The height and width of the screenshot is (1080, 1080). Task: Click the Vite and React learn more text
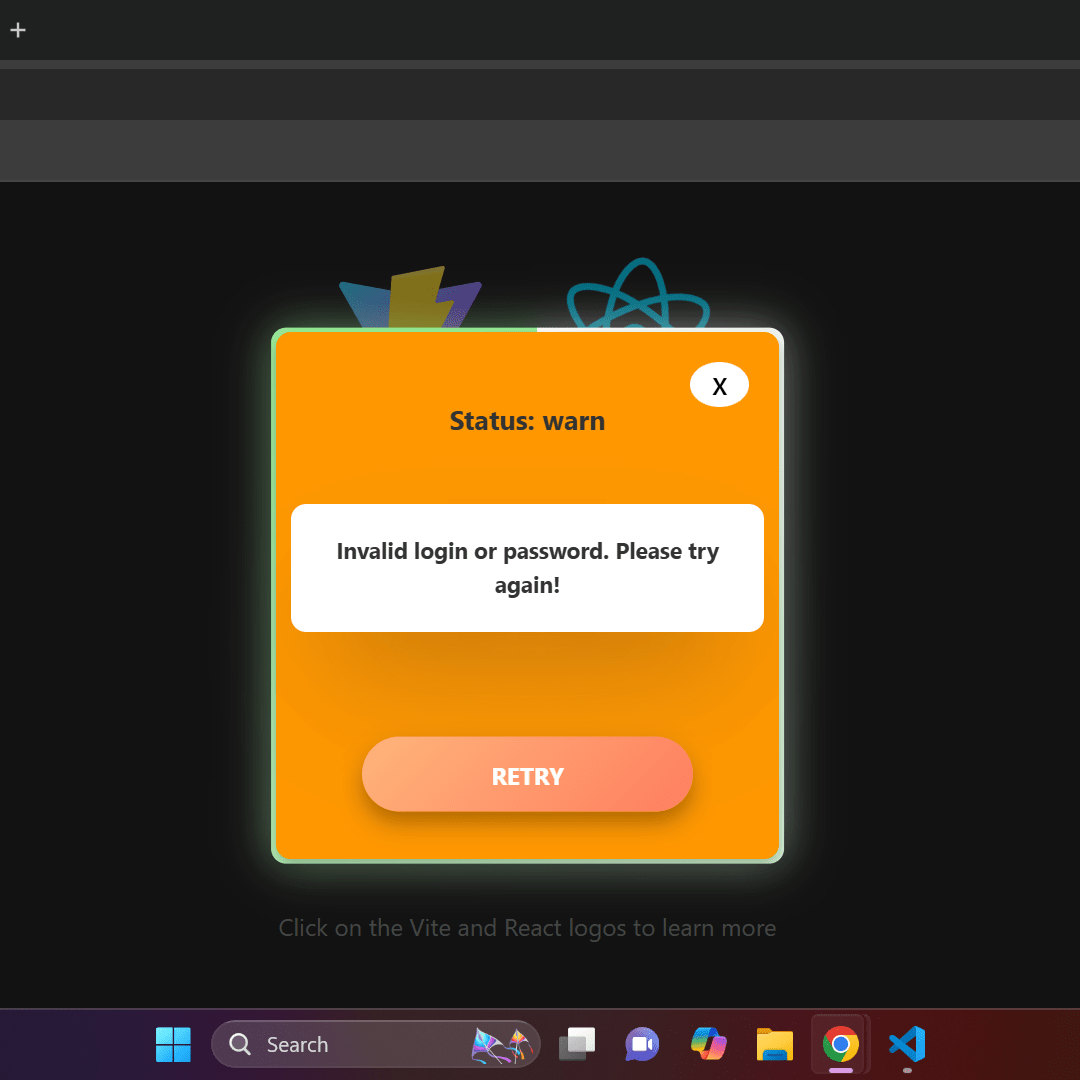(527, 928)
